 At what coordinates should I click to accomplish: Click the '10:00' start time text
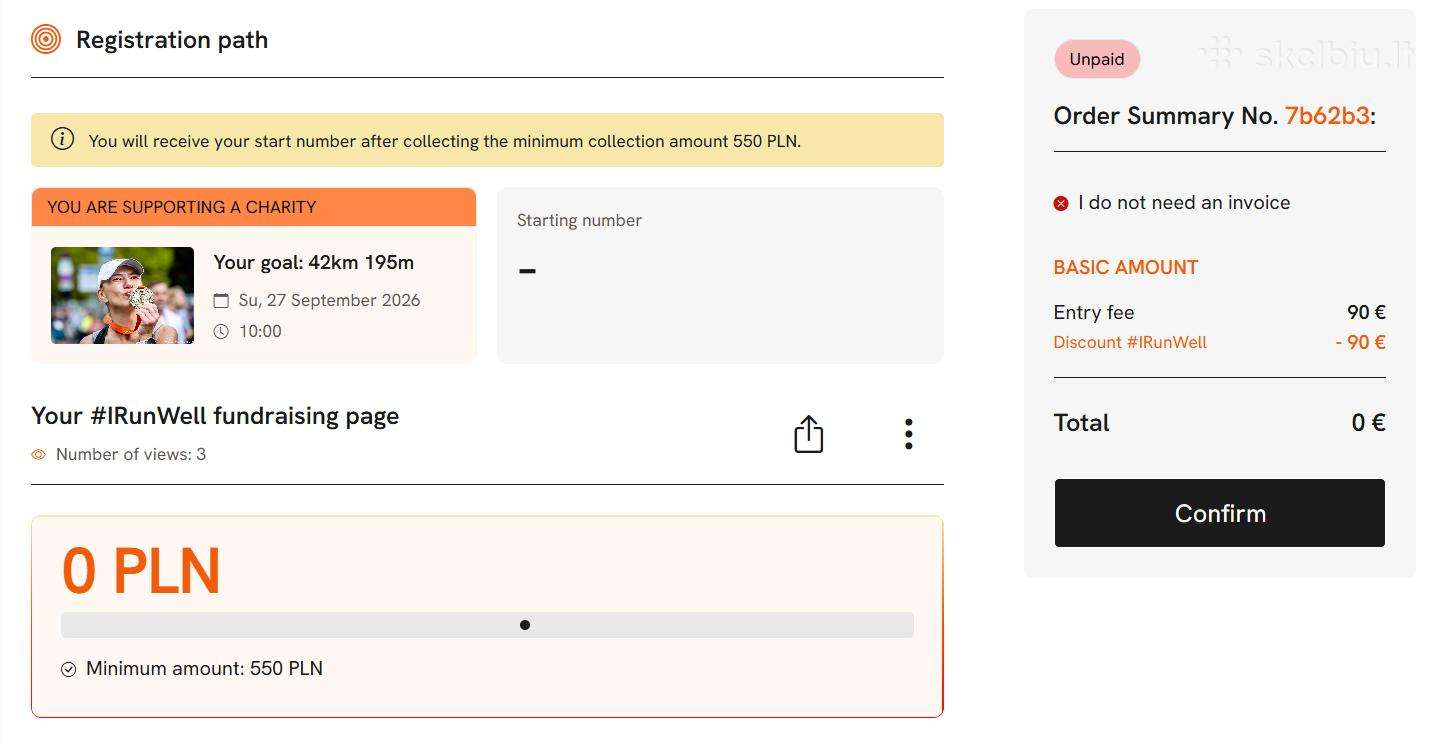[260, 332]
